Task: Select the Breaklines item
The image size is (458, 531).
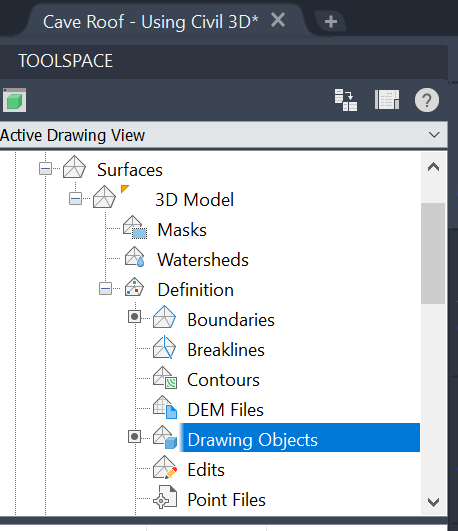Action: 226,350
